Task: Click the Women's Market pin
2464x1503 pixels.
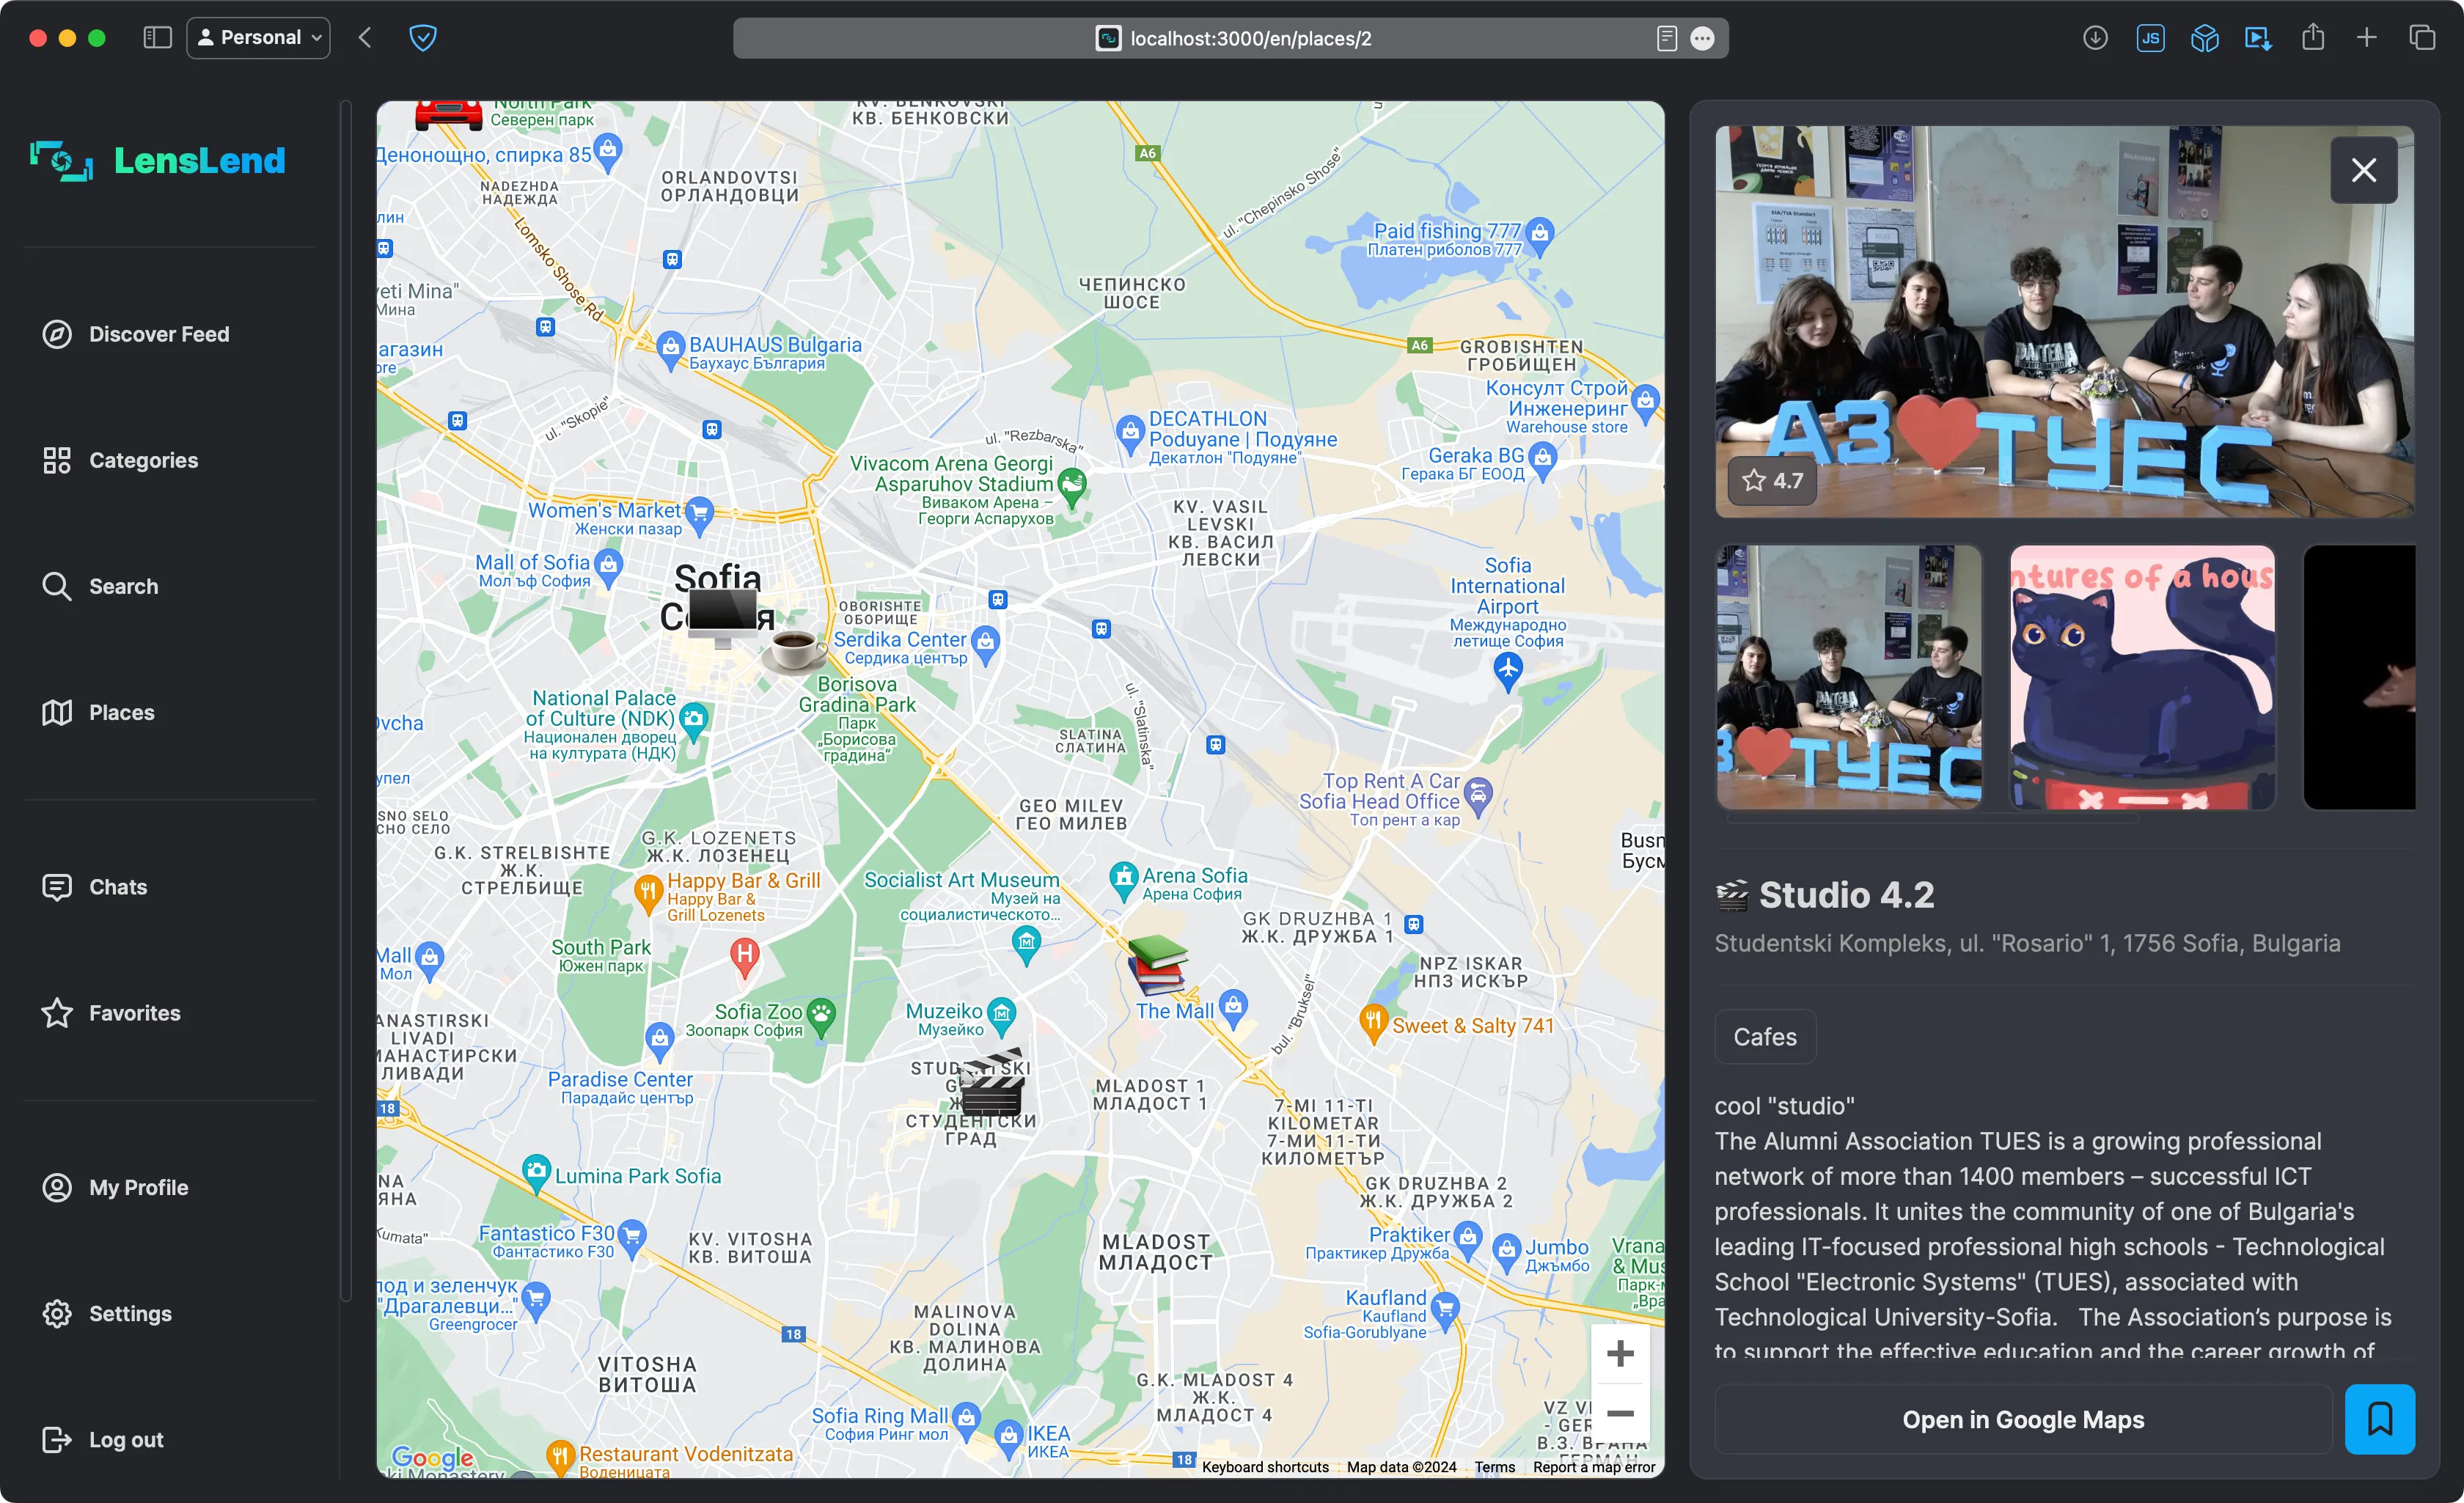Action: point(699,515)
